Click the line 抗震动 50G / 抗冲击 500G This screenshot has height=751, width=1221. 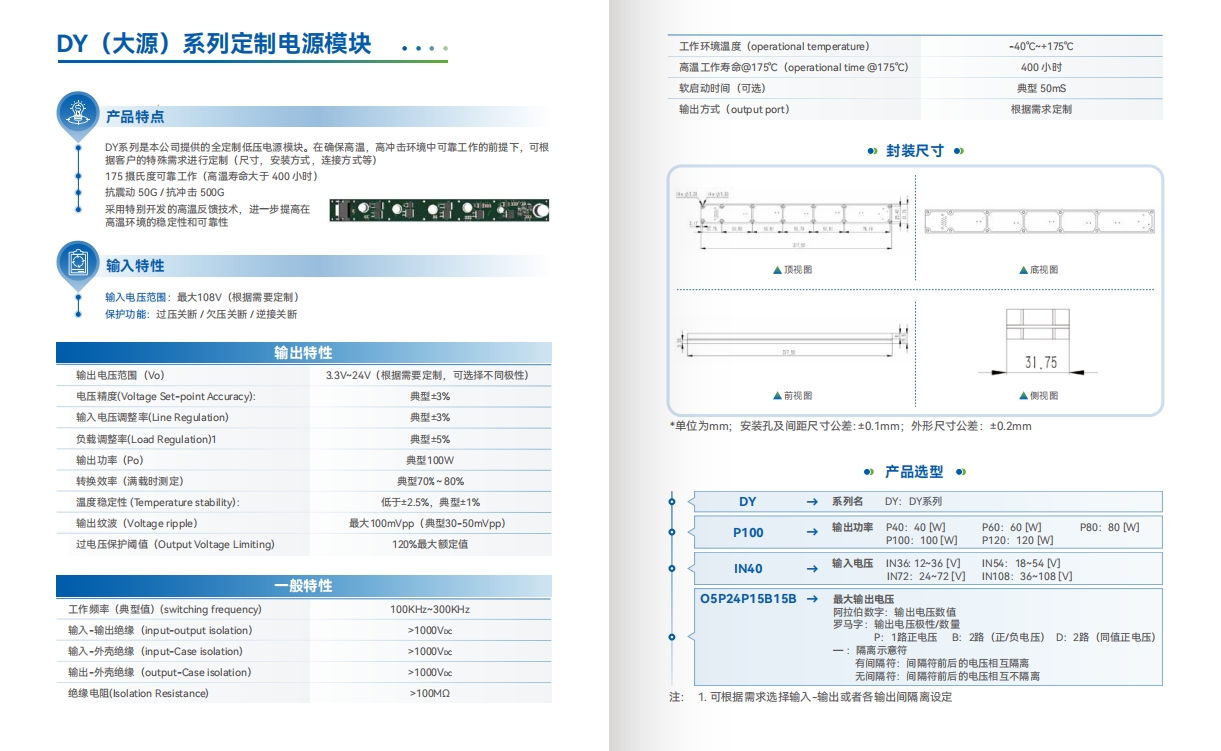pos(165,192)
